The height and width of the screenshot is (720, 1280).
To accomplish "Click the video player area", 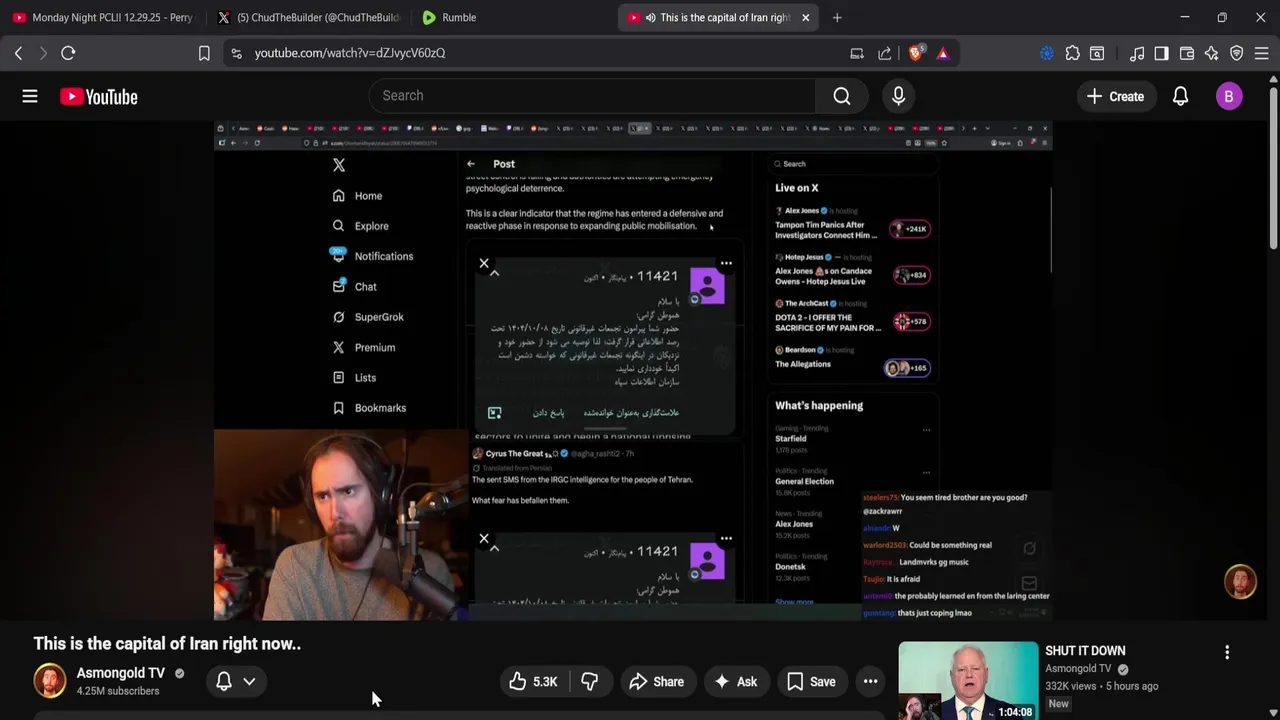I will 633,371.
